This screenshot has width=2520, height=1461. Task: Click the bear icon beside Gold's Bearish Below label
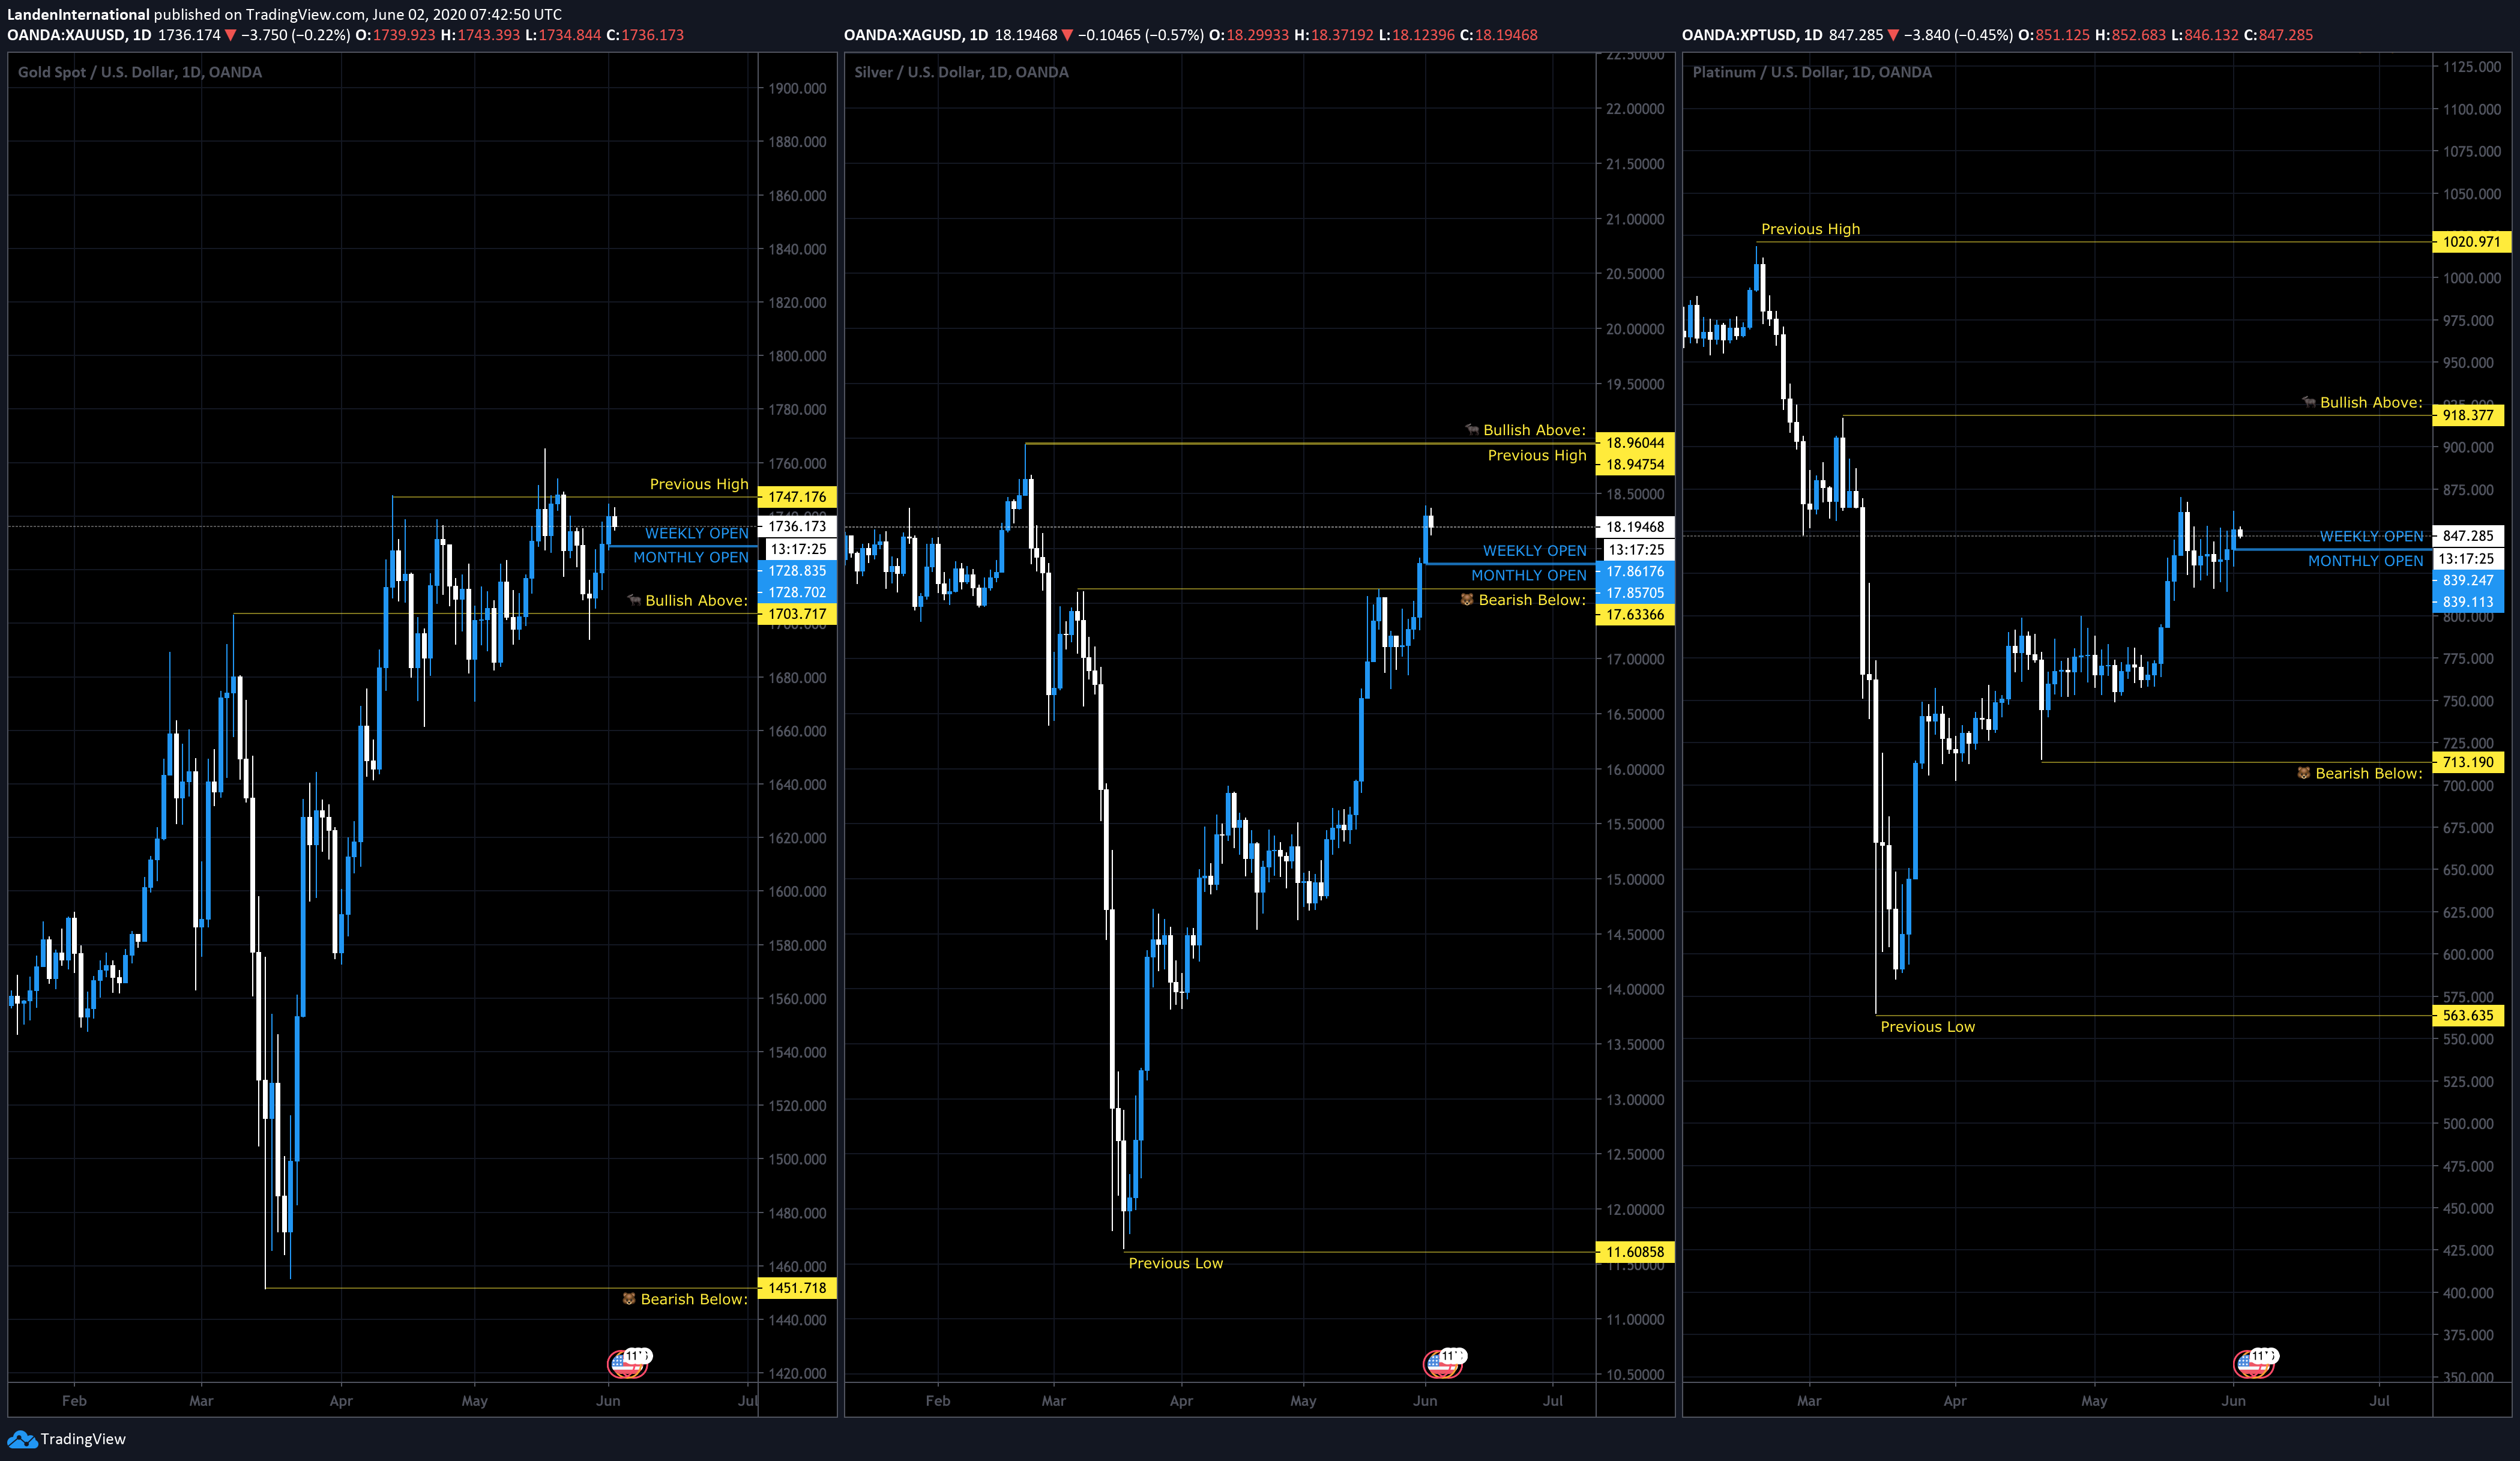point(629,1299)
